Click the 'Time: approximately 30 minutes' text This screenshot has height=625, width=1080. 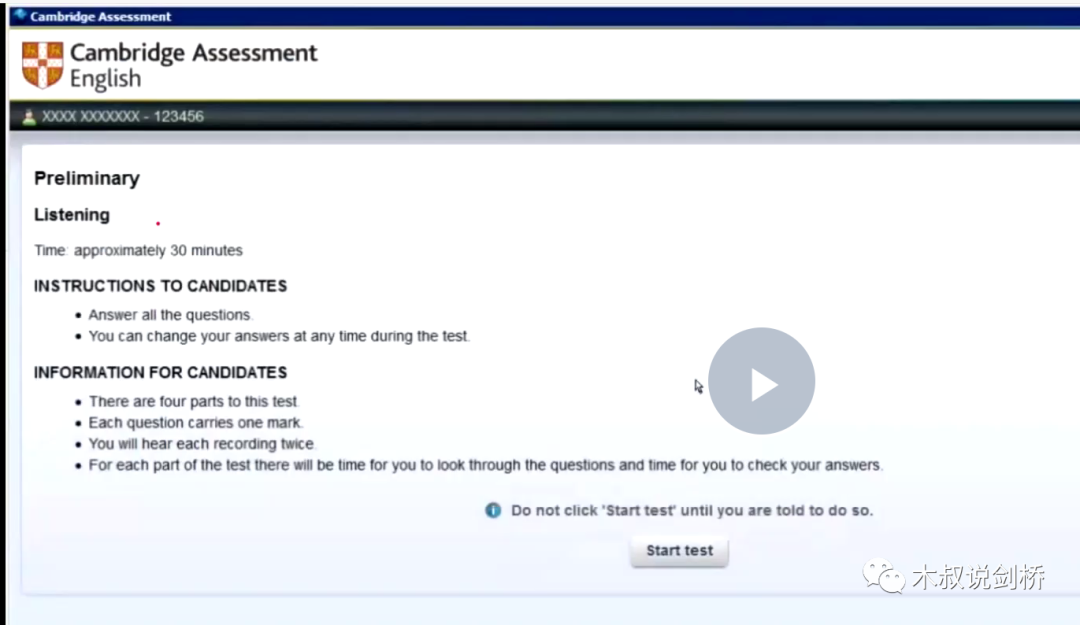[138, 250]
